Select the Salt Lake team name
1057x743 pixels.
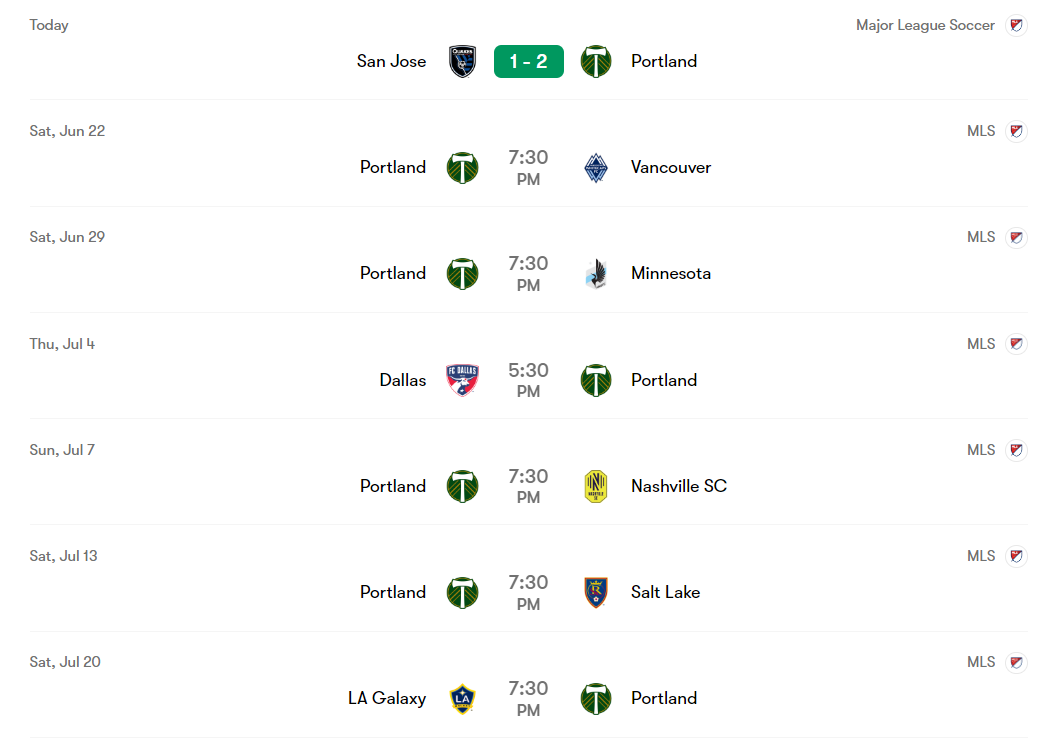coord(665,592)
